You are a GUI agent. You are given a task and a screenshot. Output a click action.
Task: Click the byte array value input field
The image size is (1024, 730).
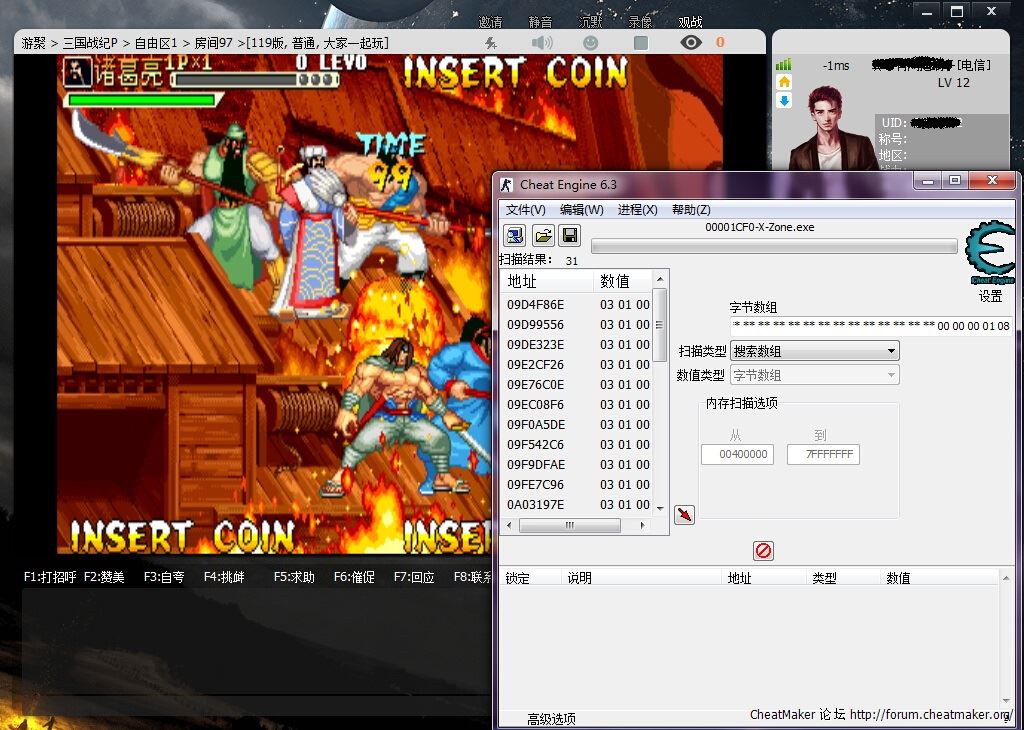click(x=870, y=326)
